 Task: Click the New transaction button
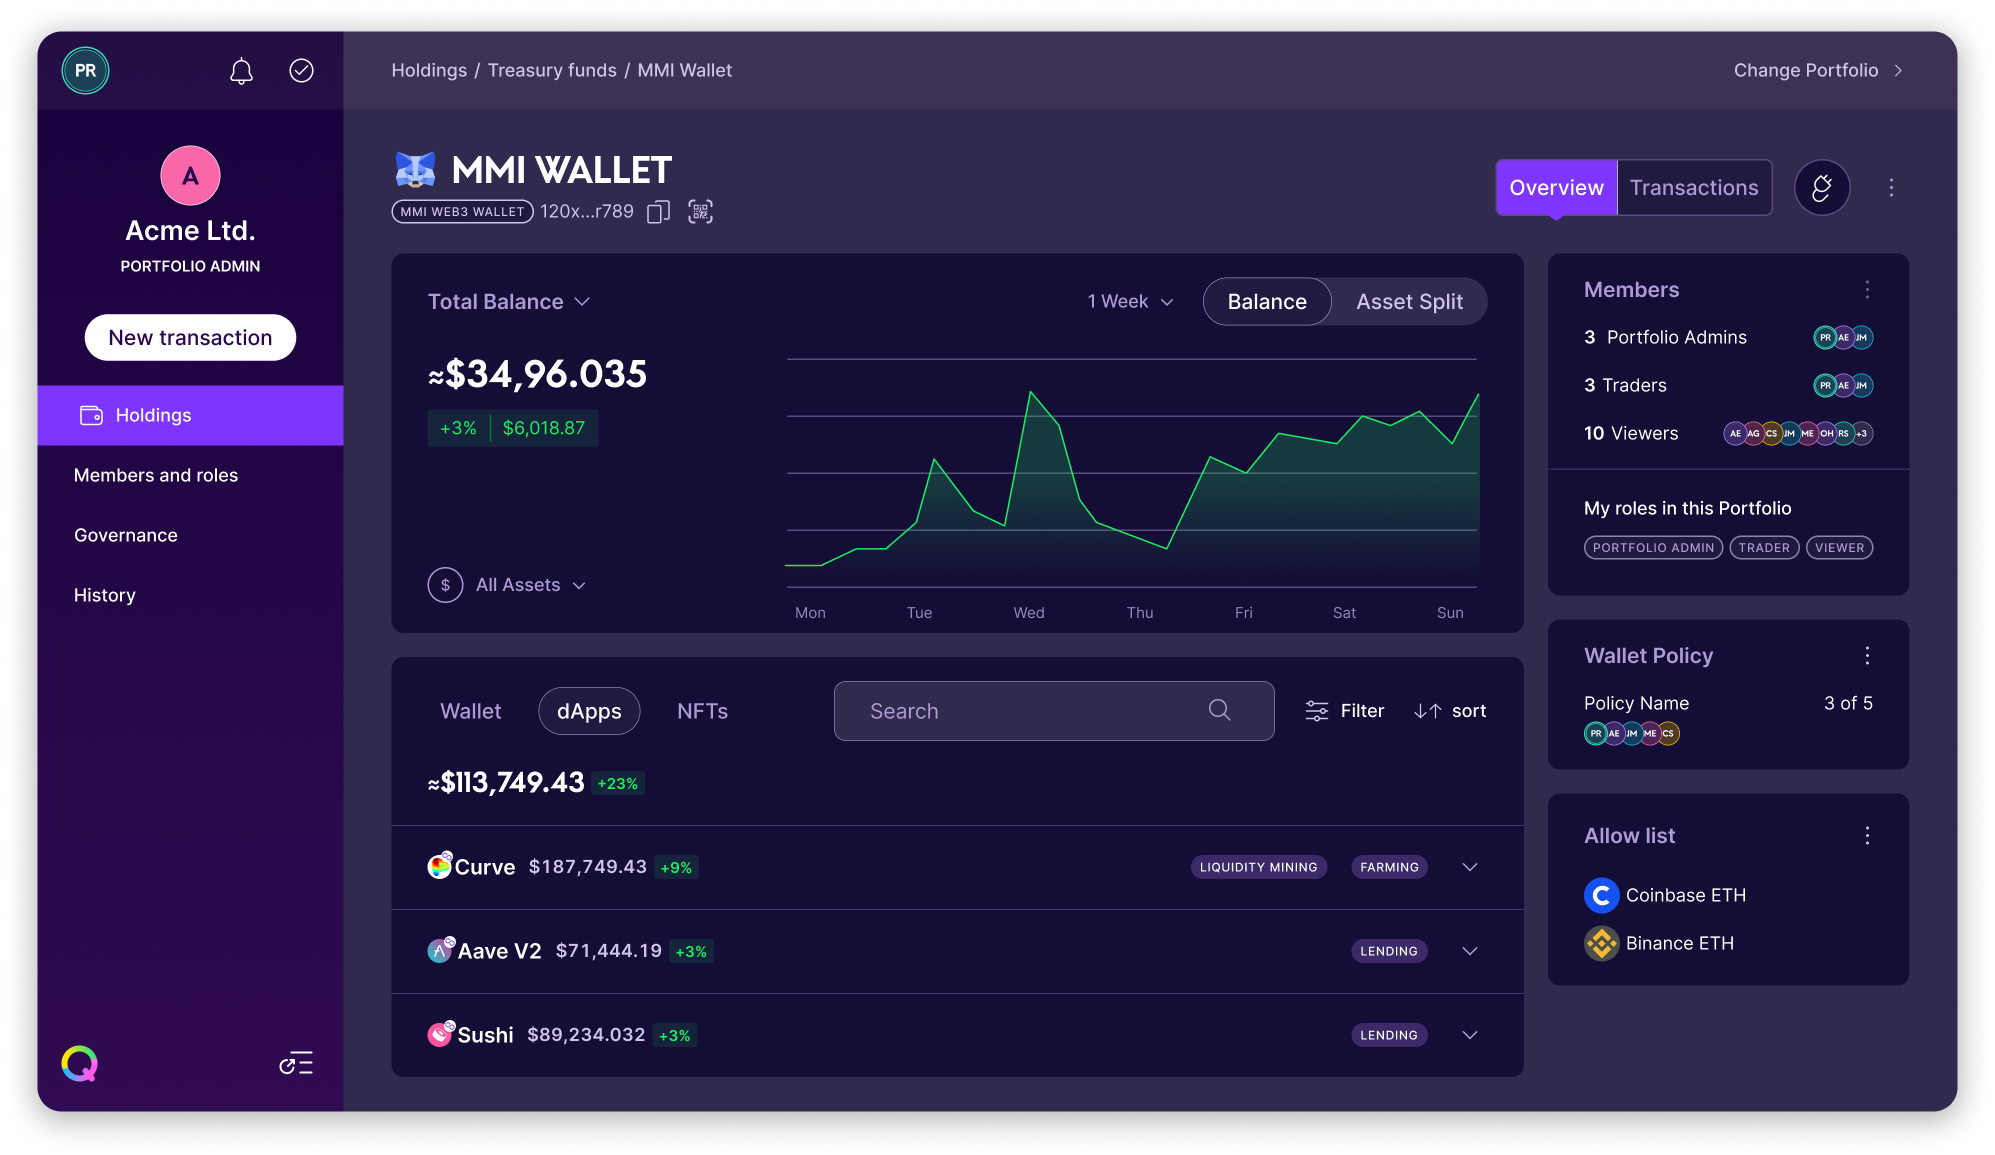pos(189,337)
